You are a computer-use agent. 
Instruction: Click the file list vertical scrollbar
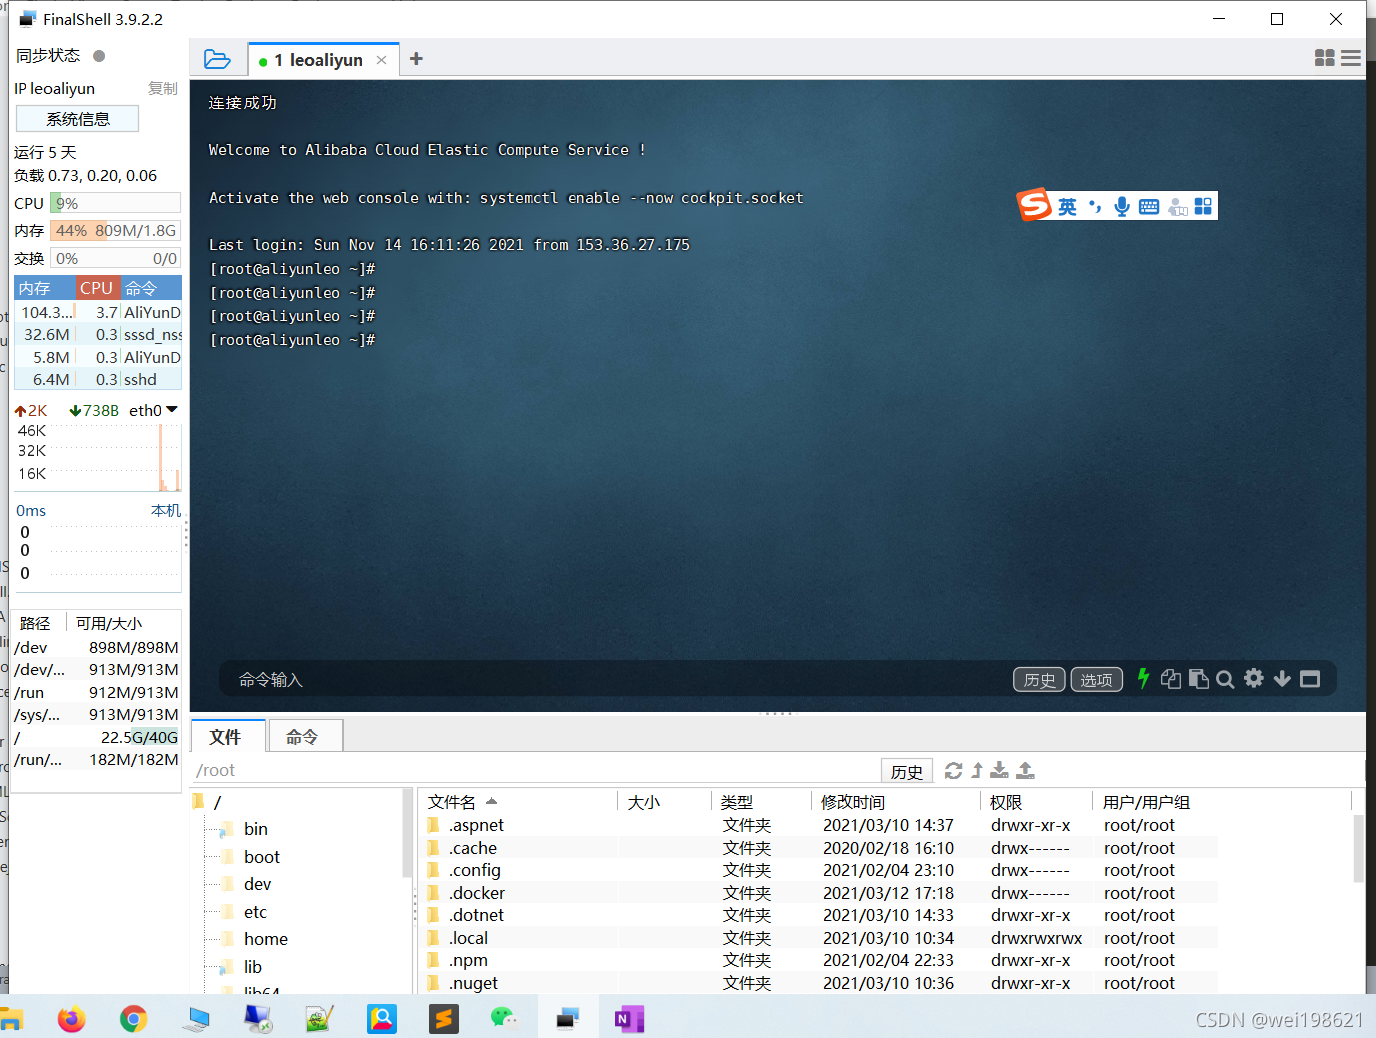pyautogui.click(x=1358, y=848)
